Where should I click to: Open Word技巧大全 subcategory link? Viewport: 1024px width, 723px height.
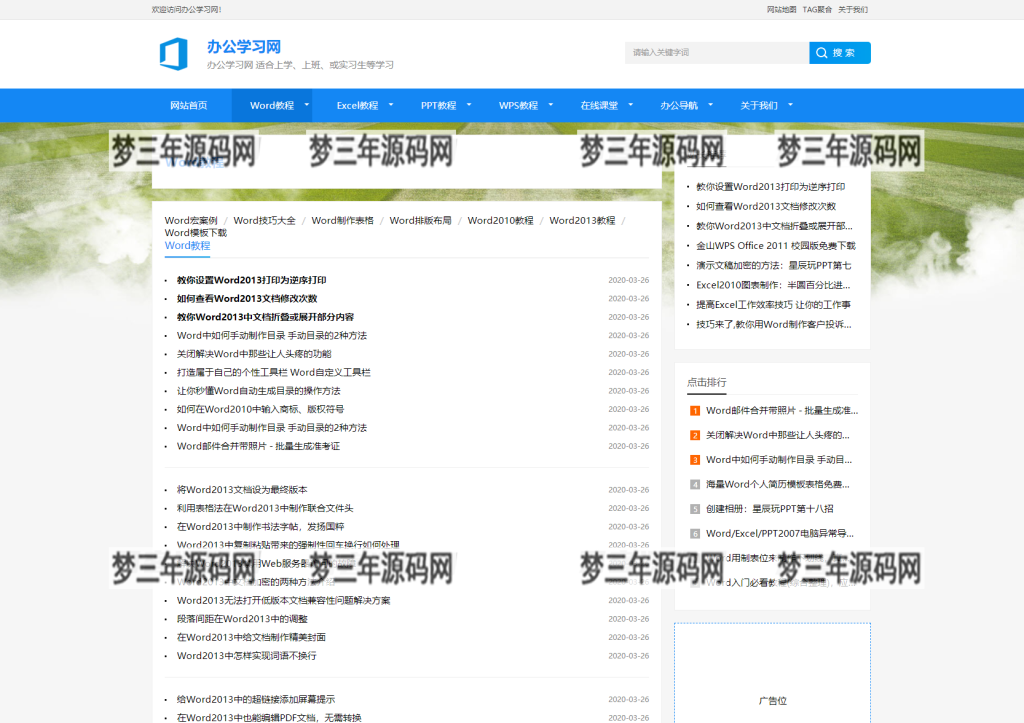click(264, 221)
